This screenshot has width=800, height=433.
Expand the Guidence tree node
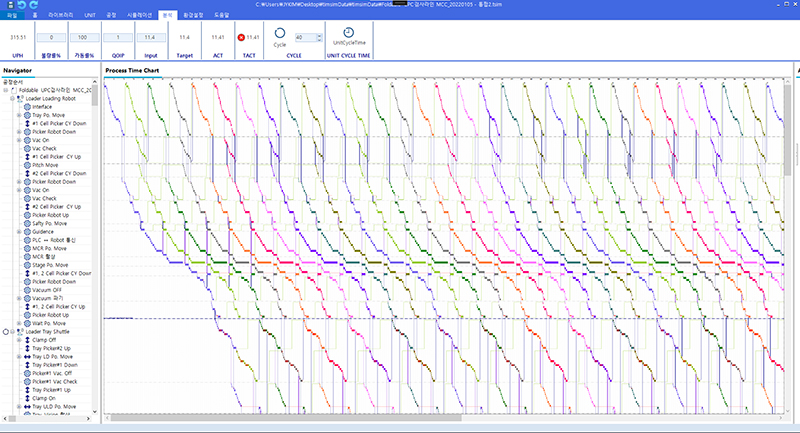(x=19, y=231)
